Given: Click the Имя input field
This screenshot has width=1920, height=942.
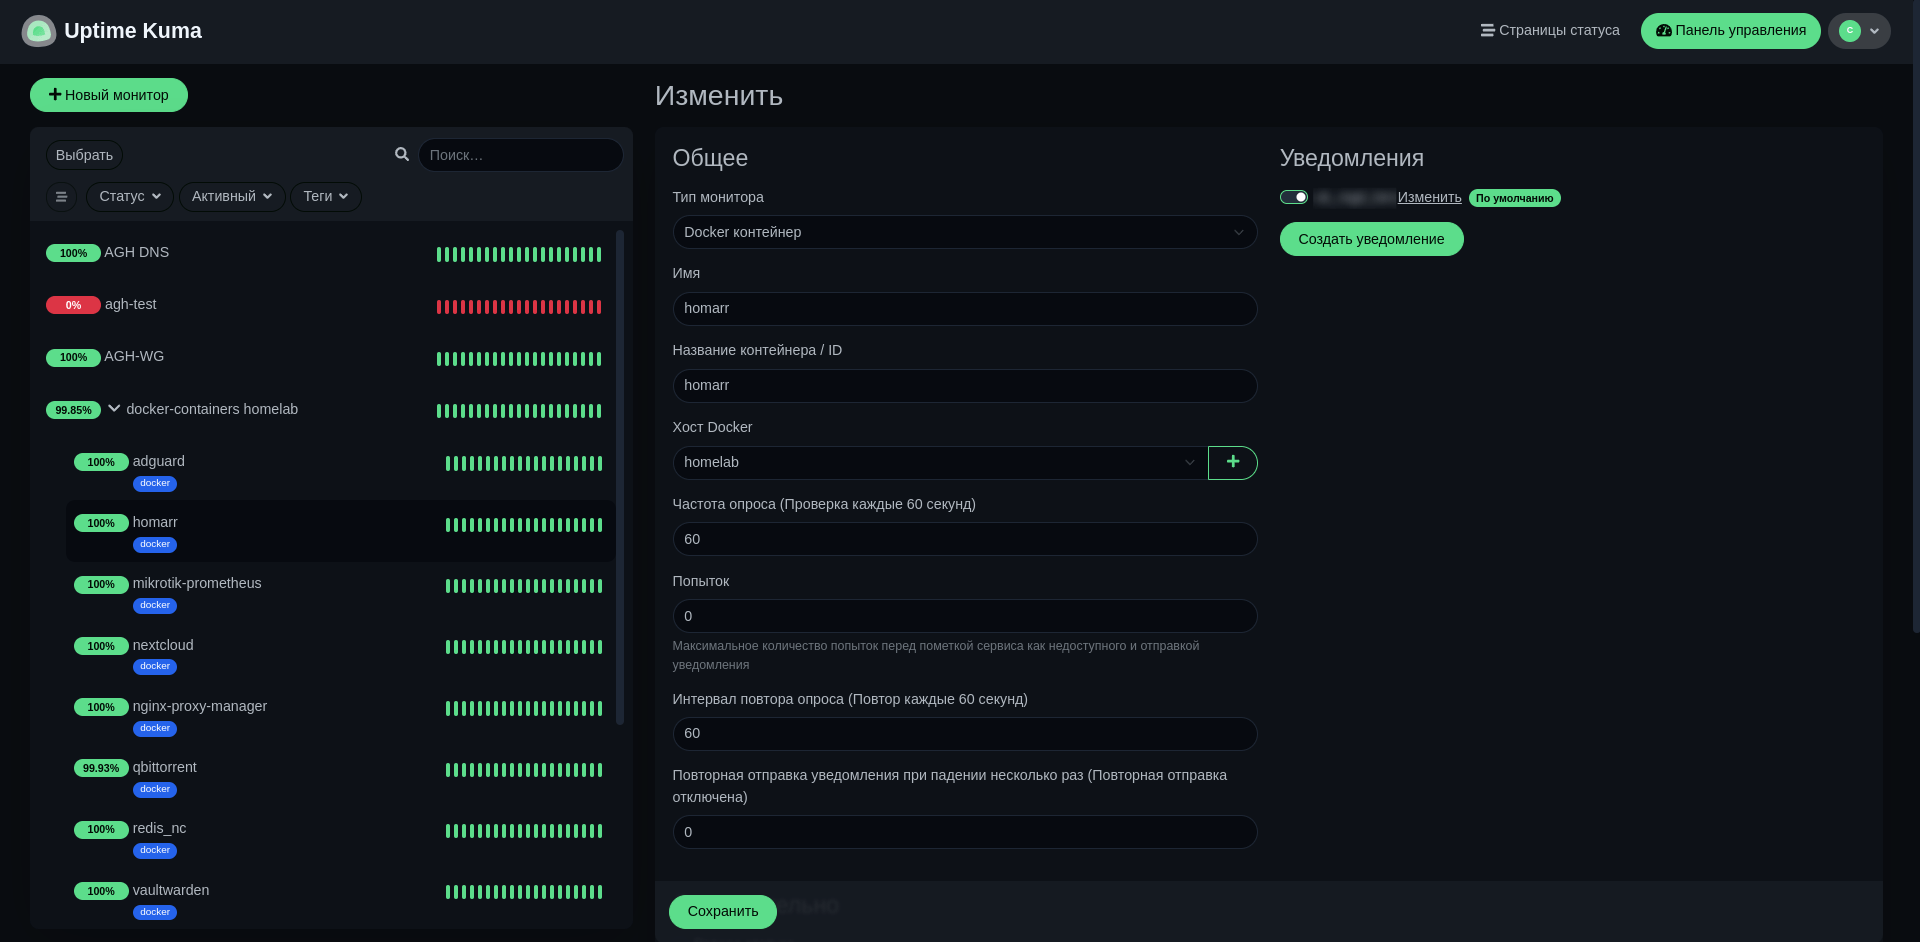Looking at the screenshot, I should pyautogui.click(x=965, y=309).
